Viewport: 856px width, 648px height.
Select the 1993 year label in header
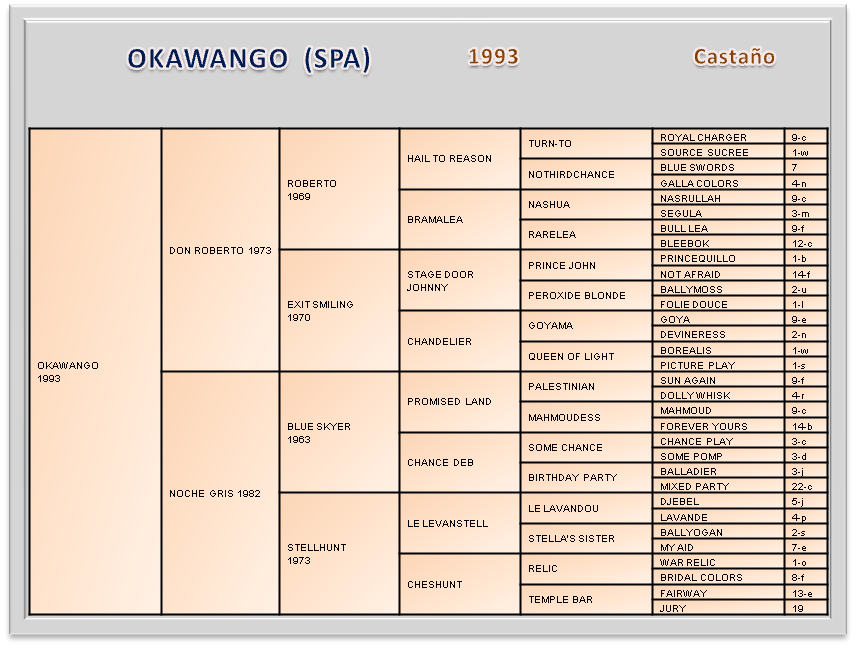493,57
